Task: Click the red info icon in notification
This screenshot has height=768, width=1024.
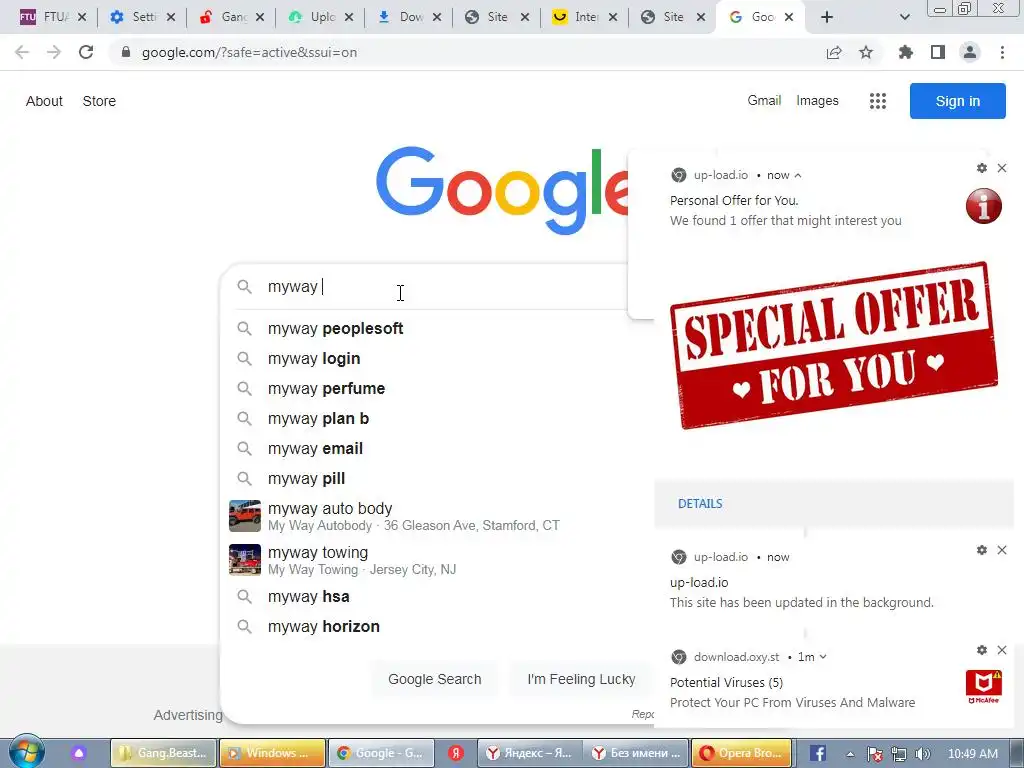Action: click(984, 206)
